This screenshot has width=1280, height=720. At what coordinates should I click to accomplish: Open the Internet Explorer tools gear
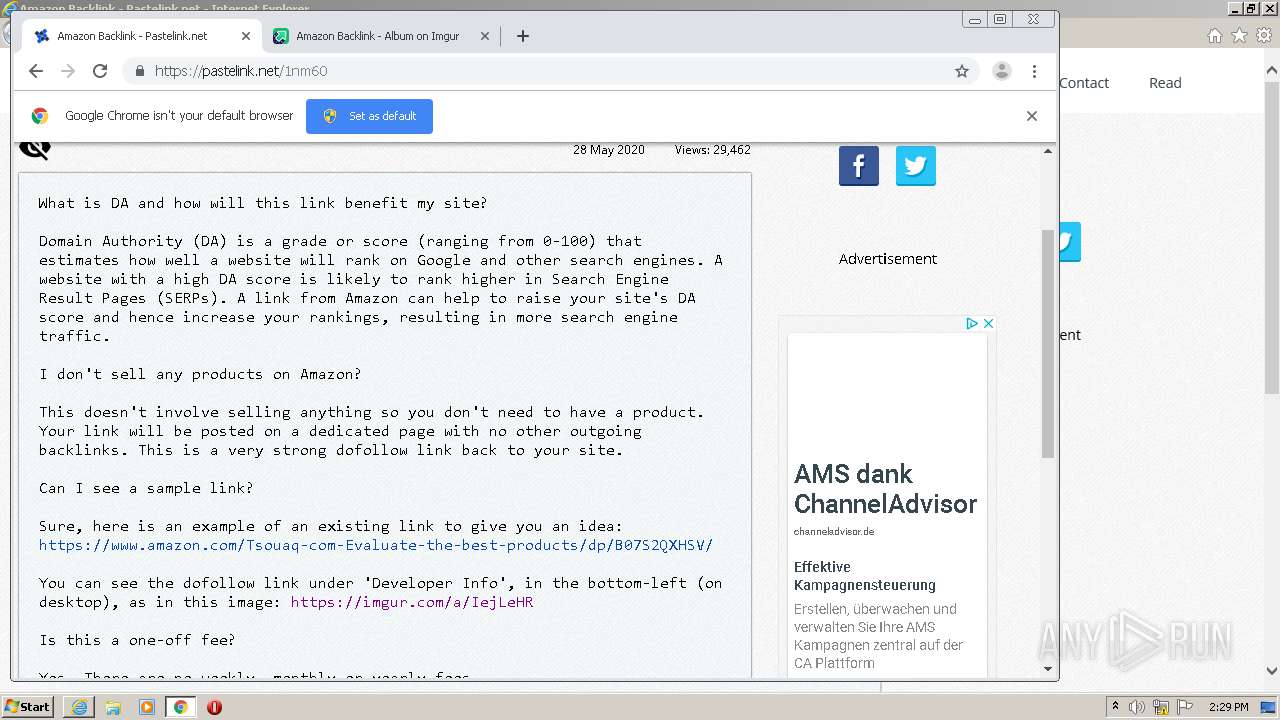tap(1264, 36)
